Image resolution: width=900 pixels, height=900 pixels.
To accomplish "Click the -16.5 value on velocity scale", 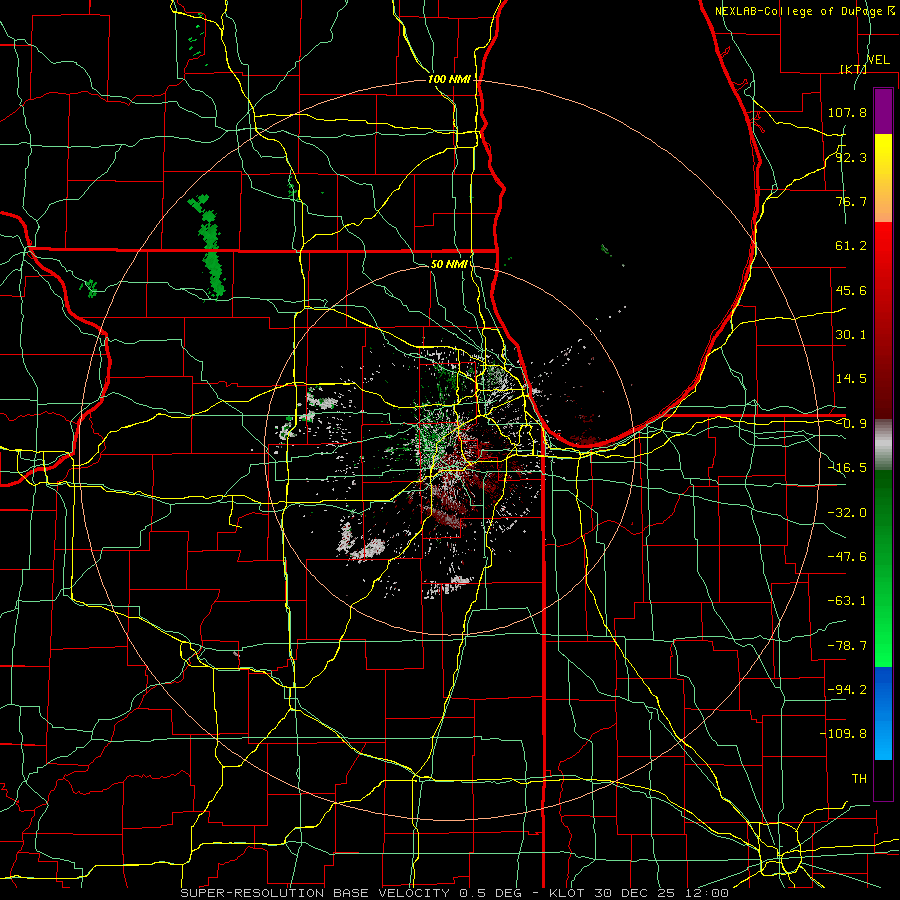I will [847, 468].
